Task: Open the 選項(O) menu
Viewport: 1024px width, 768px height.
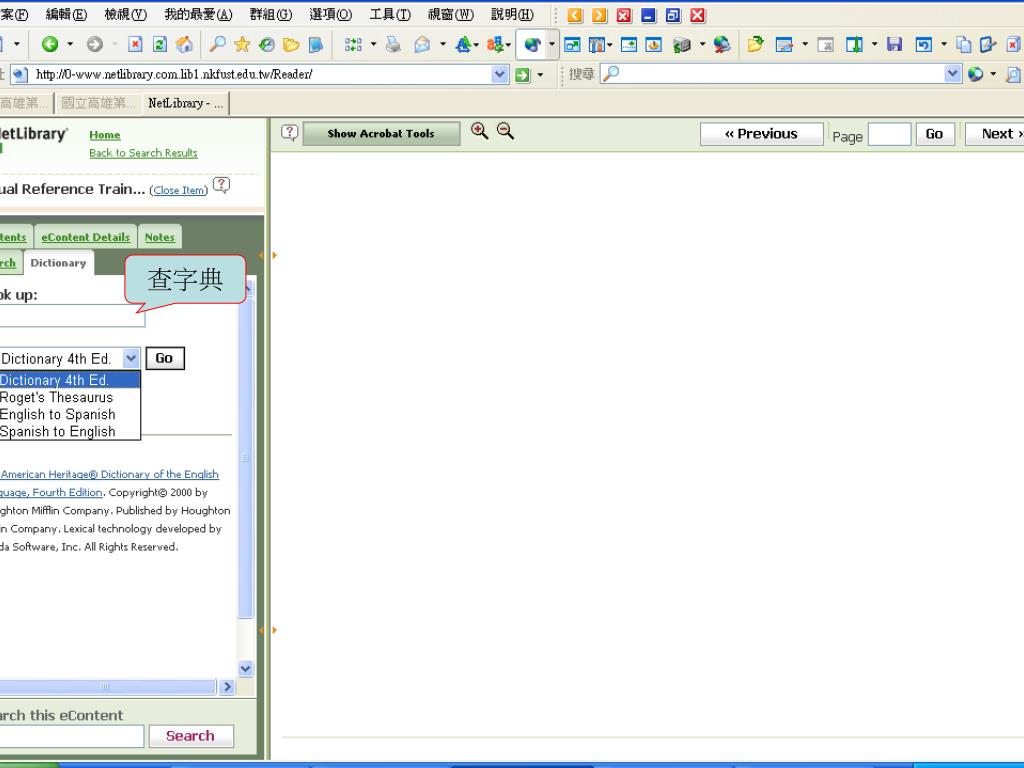Action: (x=330, y=14)
